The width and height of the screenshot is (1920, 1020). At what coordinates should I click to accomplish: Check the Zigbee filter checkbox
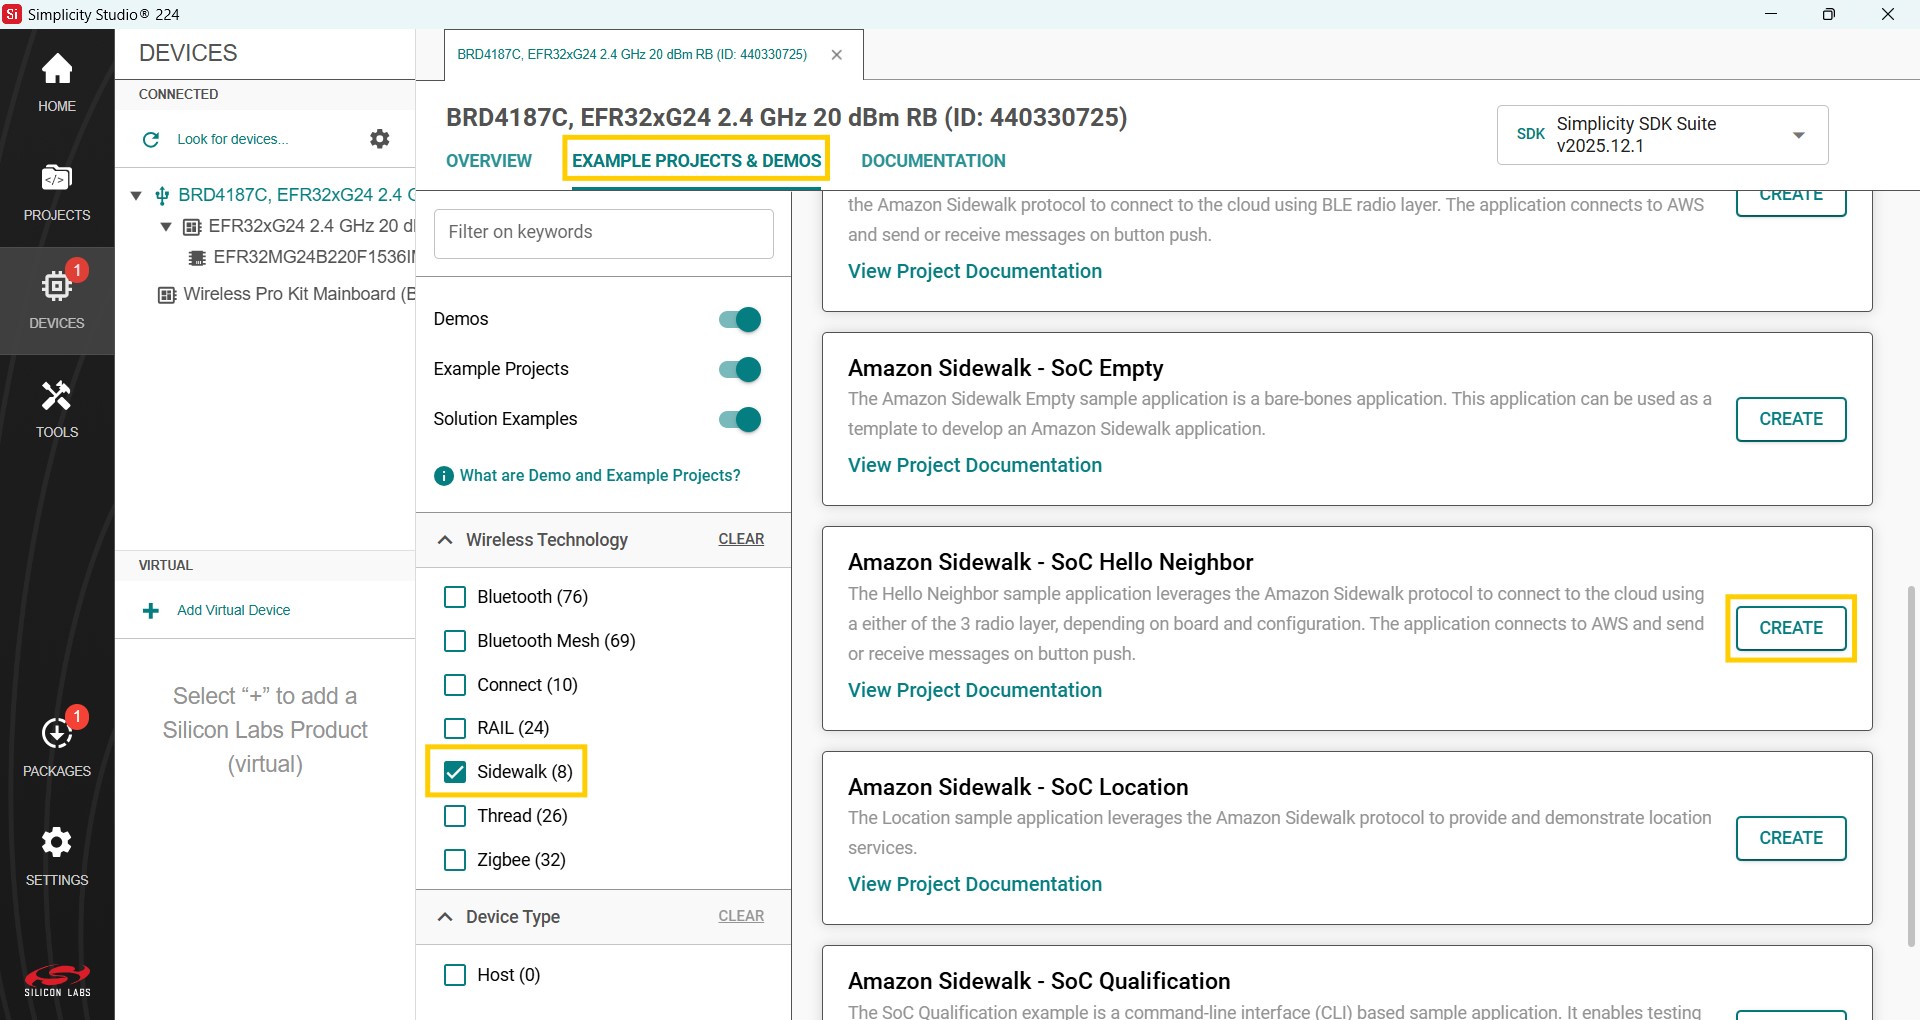(455, 860)
